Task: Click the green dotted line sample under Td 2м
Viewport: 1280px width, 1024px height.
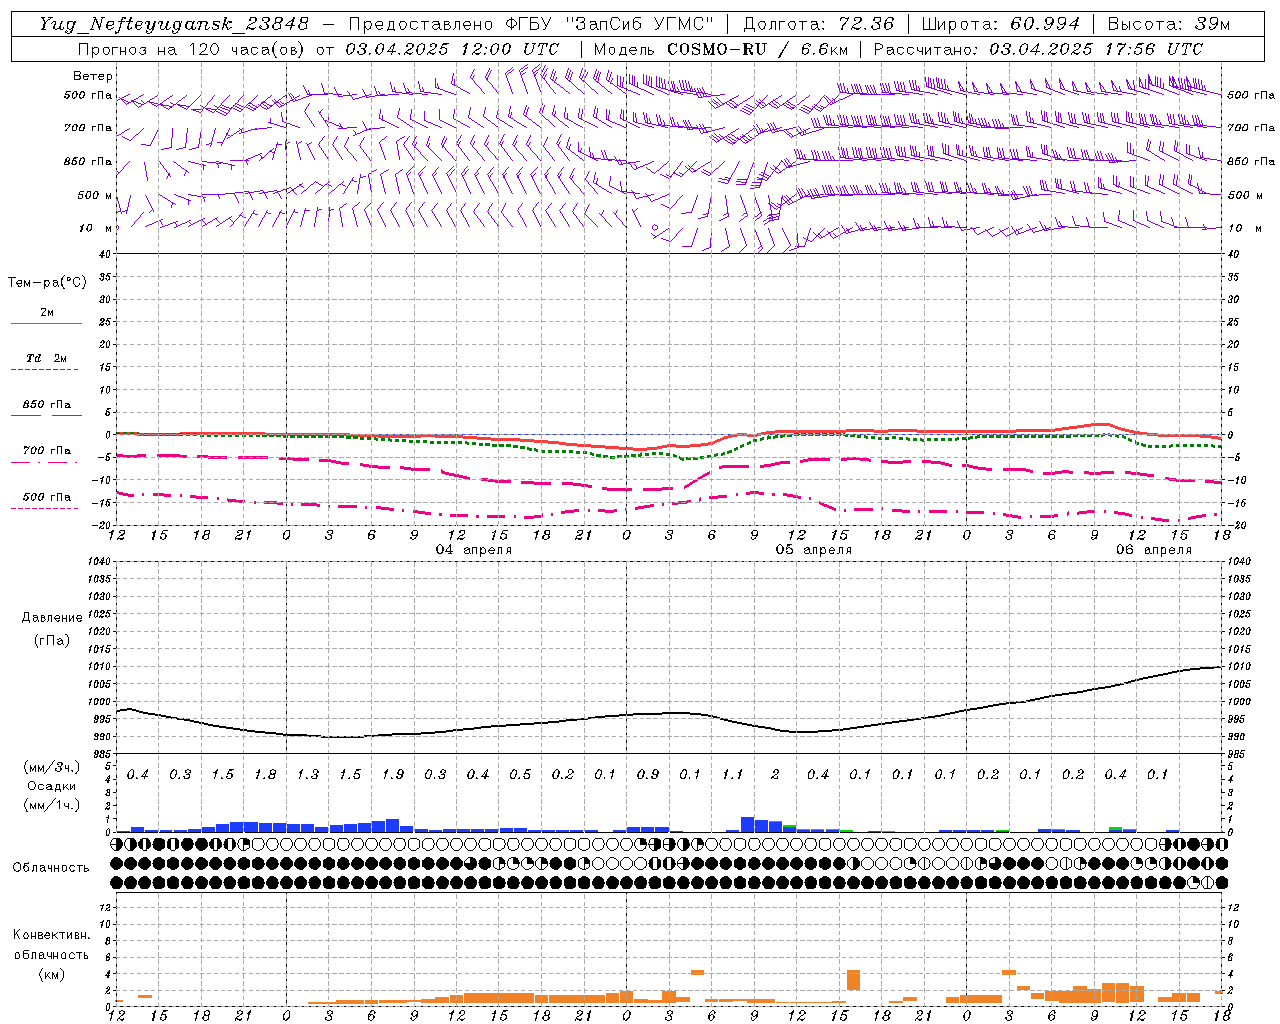Action: [44, 370]
